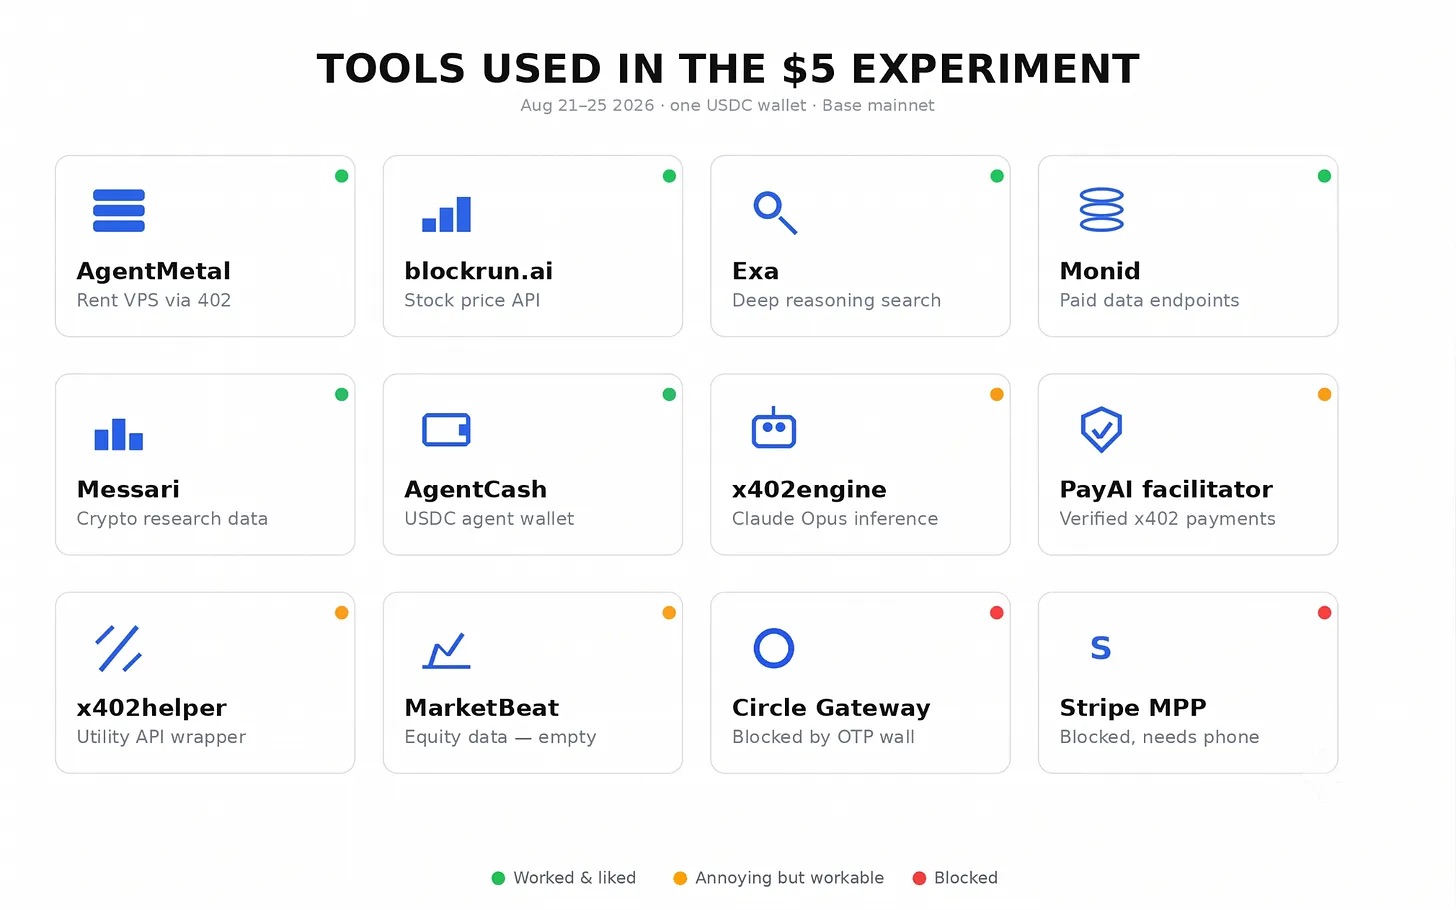Click the green legend dot beside Worked & liked
Viewport: 1456px width, 910px height.
[498, 878]
